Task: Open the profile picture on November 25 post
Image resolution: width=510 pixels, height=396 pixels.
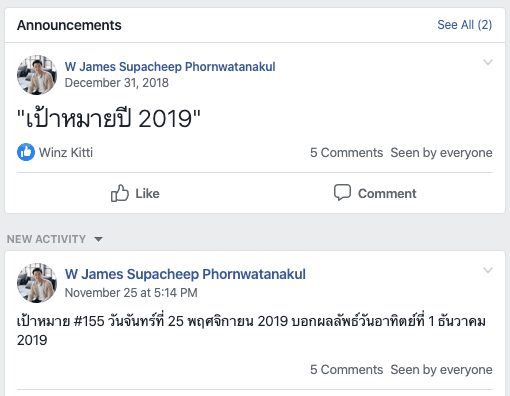Action: [37, 283]
